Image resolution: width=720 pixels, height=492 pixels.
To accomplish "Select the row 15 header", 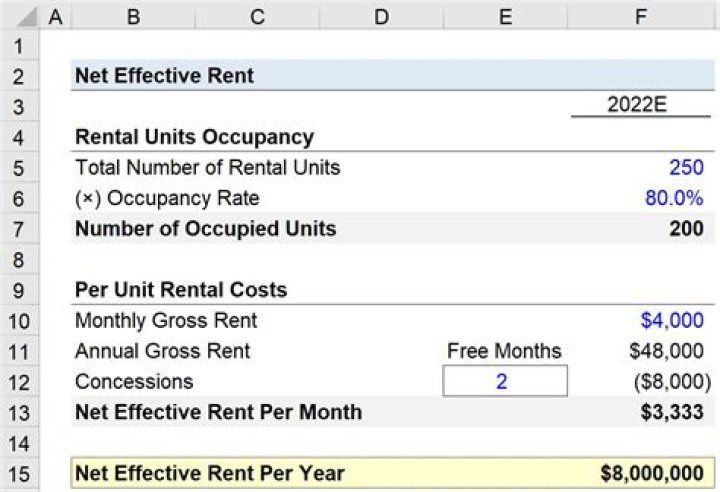I will pyautogui.click(x=20, y=473).
